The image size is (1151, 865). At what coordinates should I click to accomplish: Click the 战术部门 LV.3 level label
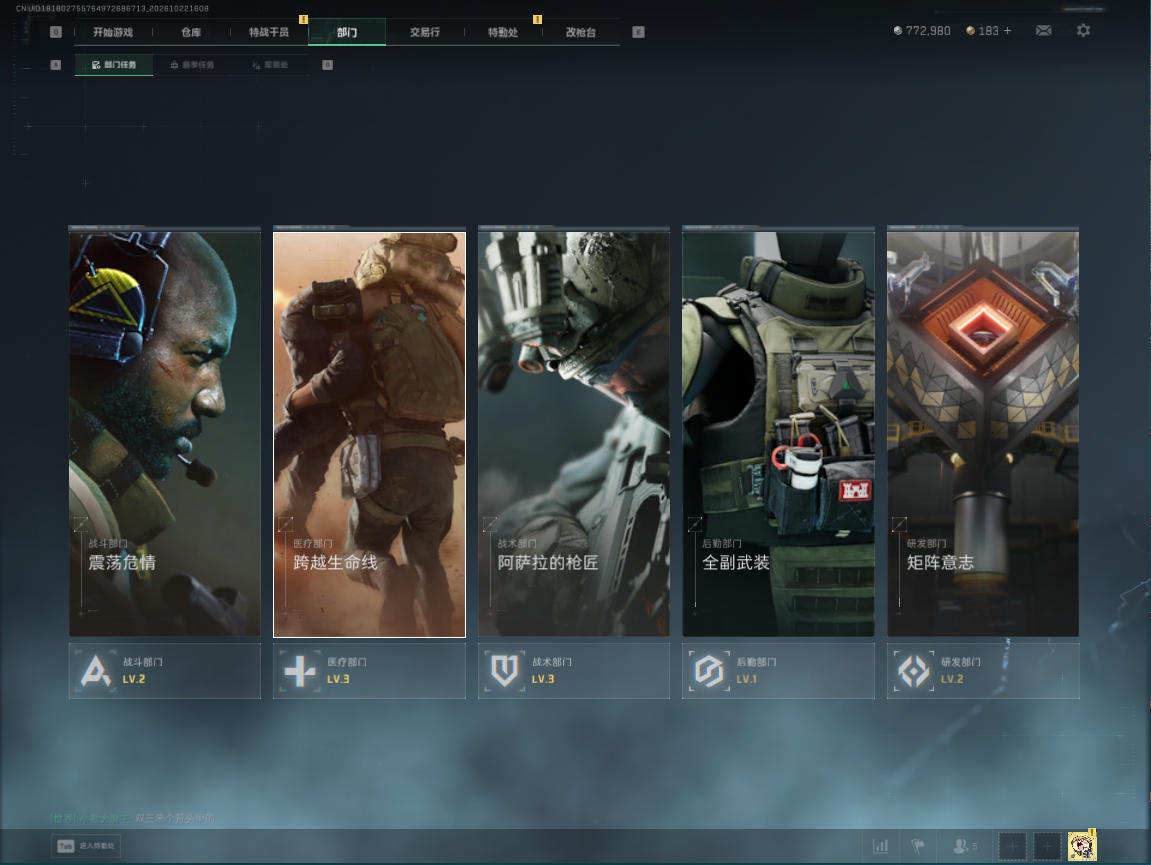pyautogui.click(x=543, y=679)
